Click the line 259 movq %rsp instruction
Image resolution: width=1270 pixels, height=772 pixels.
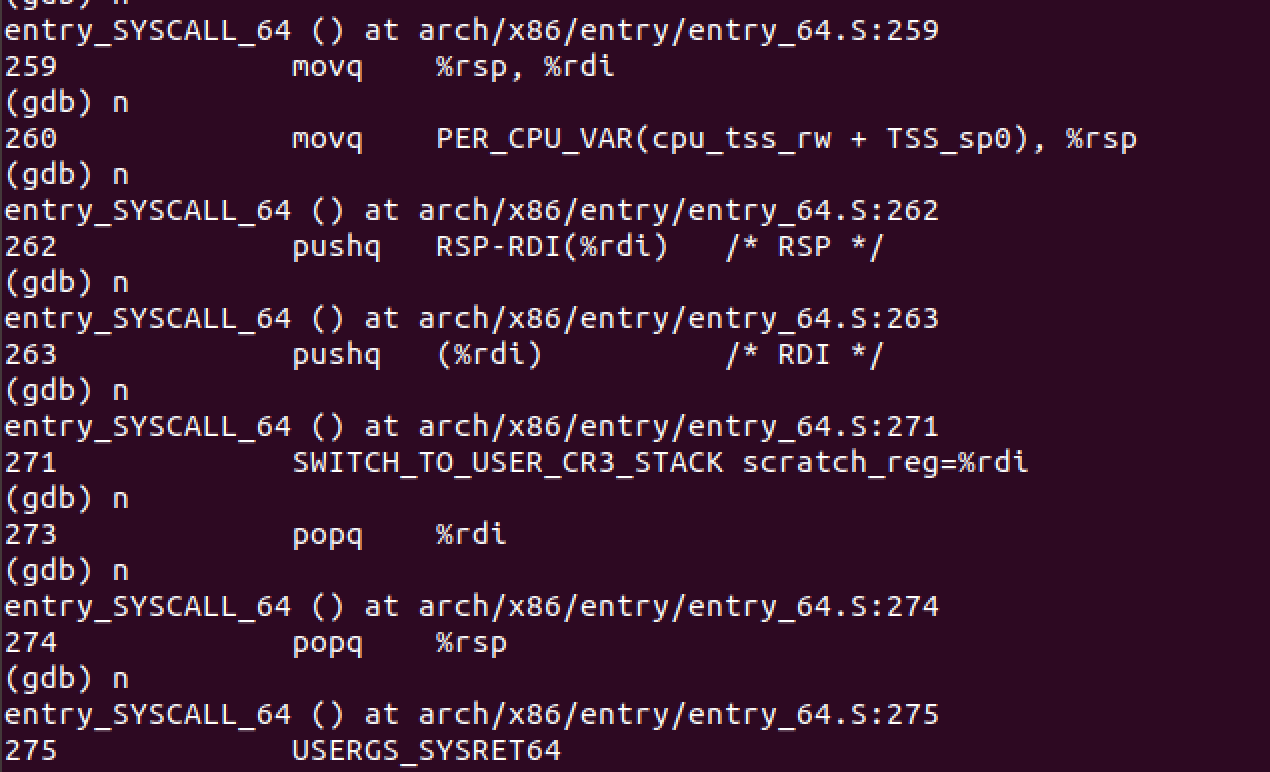[x=452, y=67]
